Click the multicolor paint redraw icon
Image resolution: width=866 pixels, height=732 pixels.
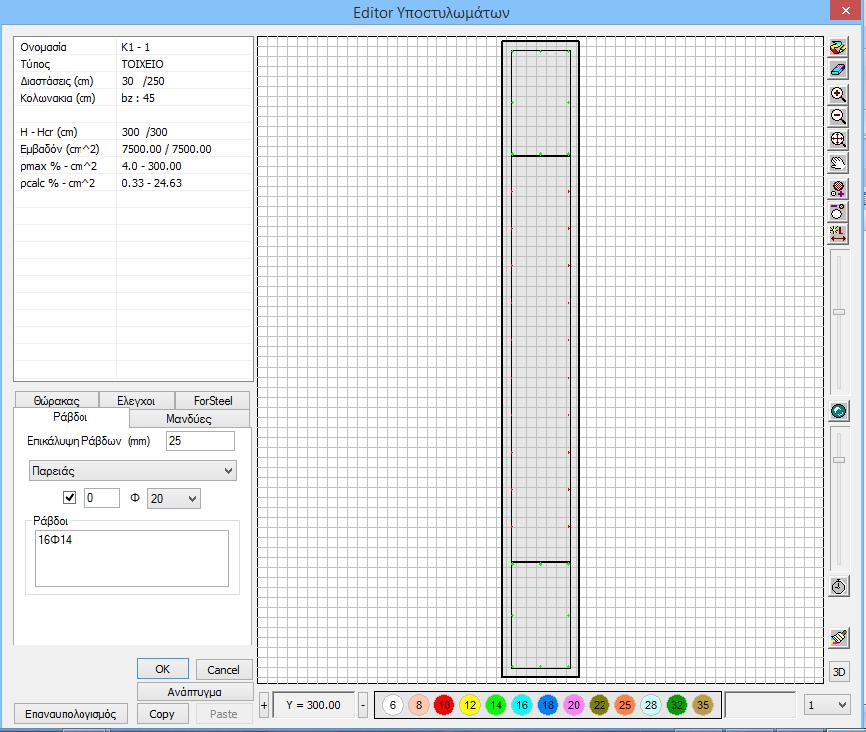click(838, 47)
